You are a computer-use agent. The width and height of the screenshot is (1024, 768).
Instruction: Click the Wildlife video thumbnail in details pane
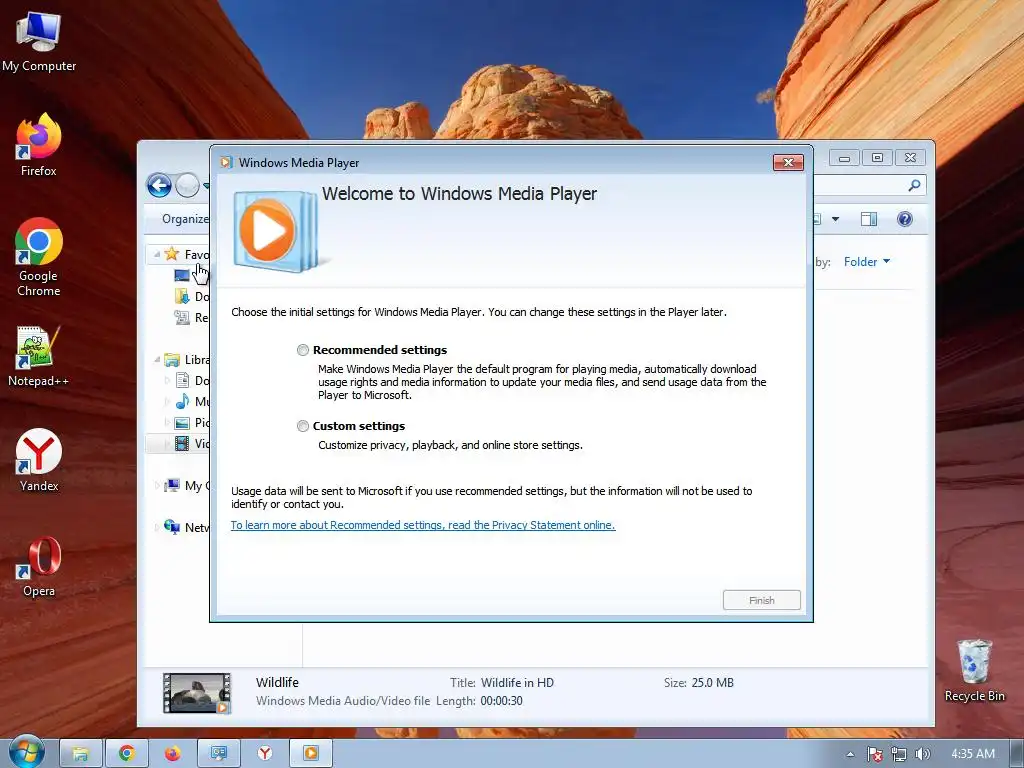click(197, 693)
